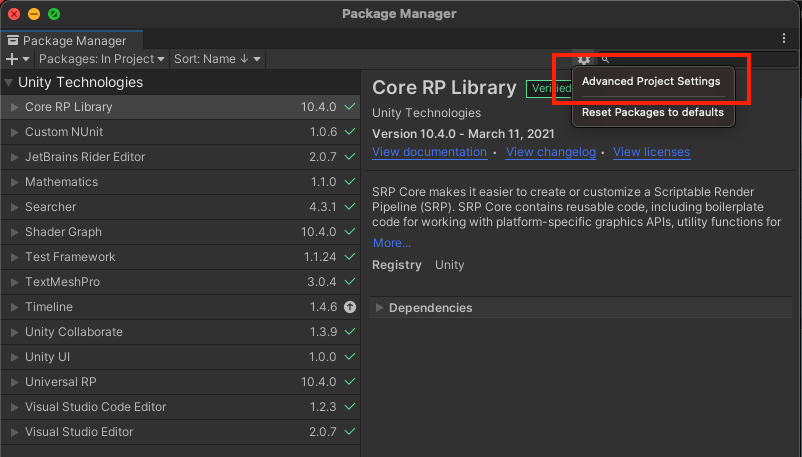
Task: Open the View licenses link
Action: [x=651, y=152]
